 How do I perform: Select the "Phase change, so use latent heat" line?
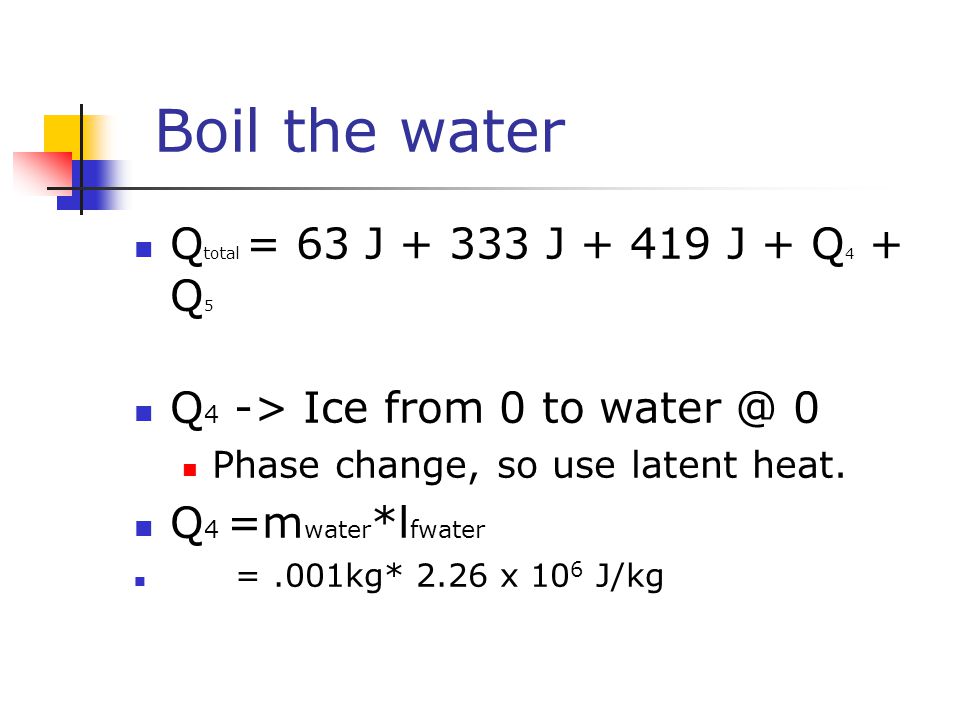529,466
